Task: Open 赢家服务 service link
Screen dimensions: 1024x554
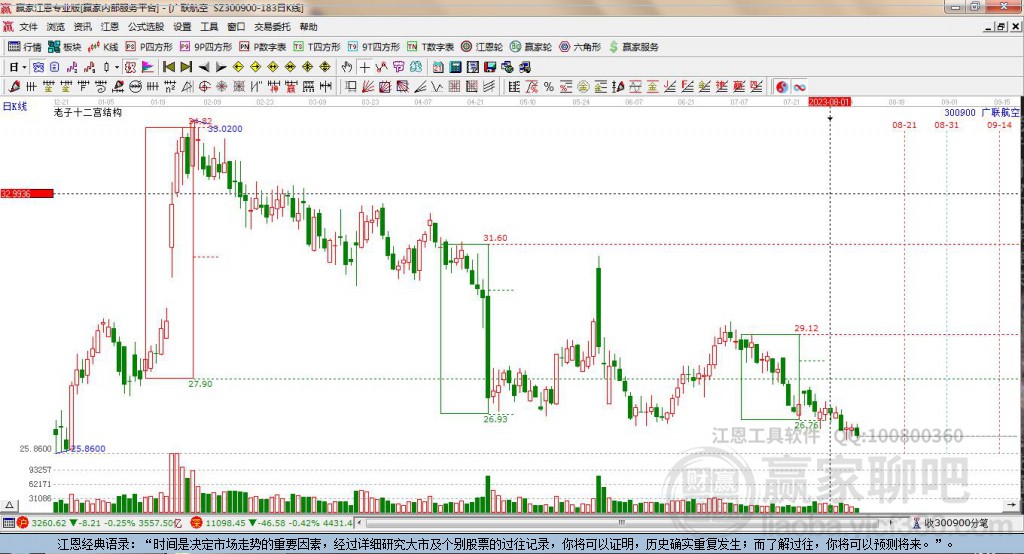Action: point(633,47)
